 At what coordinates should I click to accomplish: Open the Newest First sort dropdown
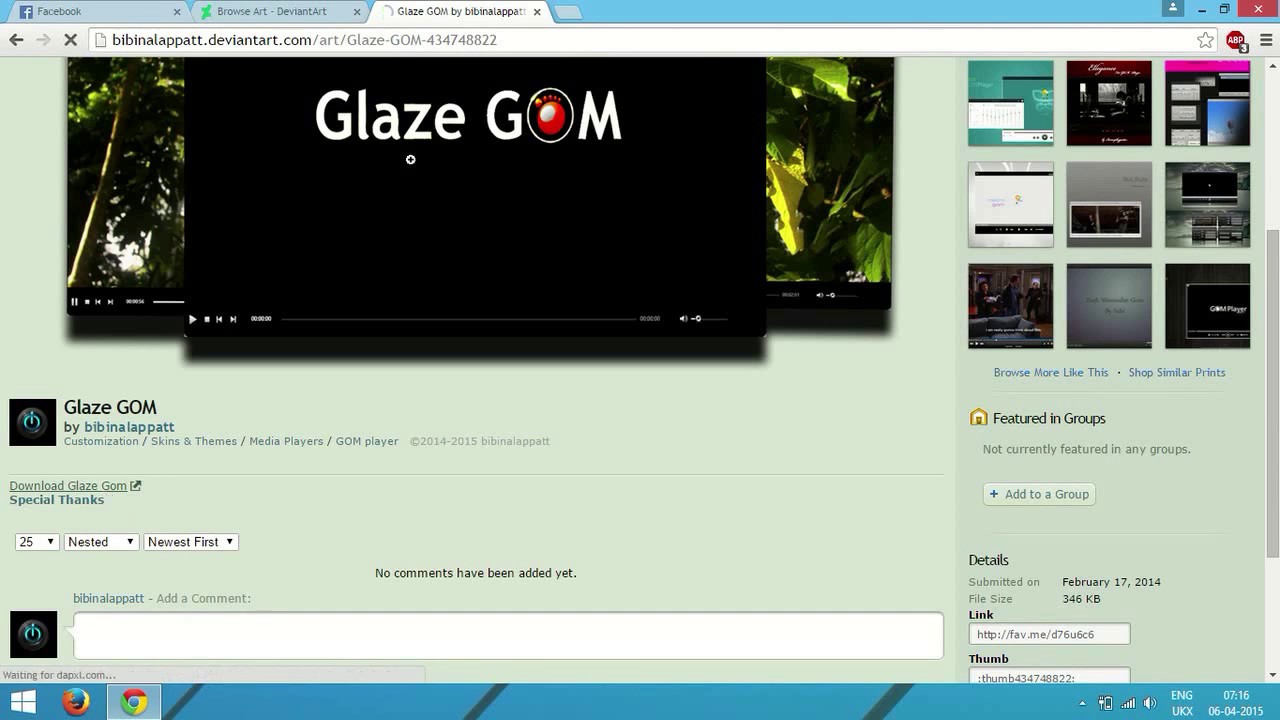pyautogui.click(x=191, y=542)
